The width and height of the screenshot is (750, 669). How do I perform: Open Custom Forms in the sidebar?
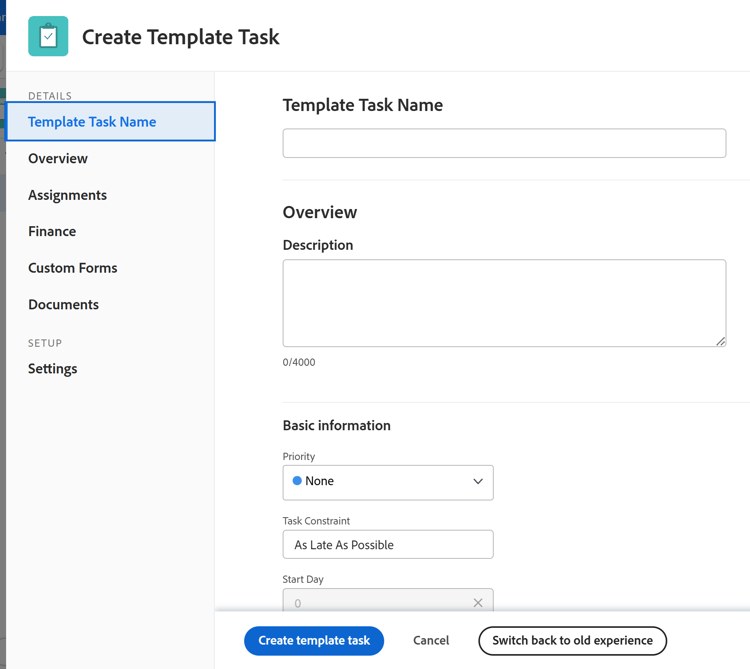(72, 268)
